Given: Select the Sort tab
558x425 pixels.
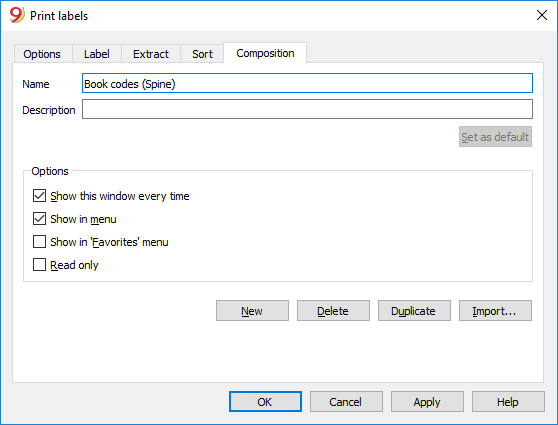Looking at the screenshot, I should 202,54.
